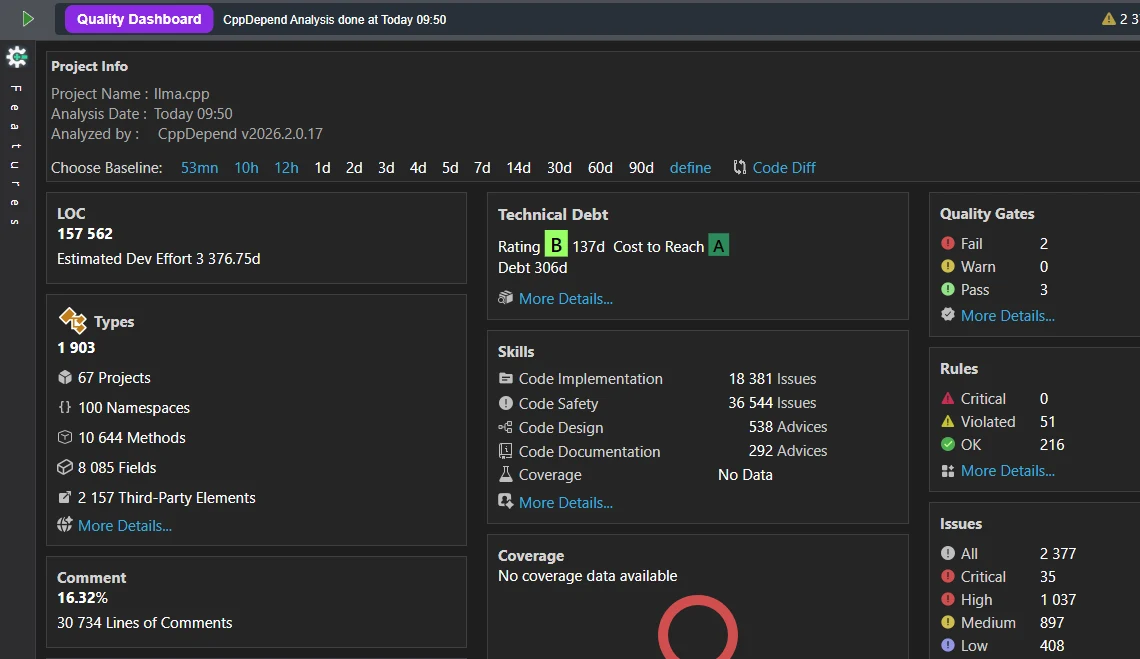The width and height of the screenshot is (1140, 659).
Task: Open More Details in Skills panel
Action: point(566,503)
